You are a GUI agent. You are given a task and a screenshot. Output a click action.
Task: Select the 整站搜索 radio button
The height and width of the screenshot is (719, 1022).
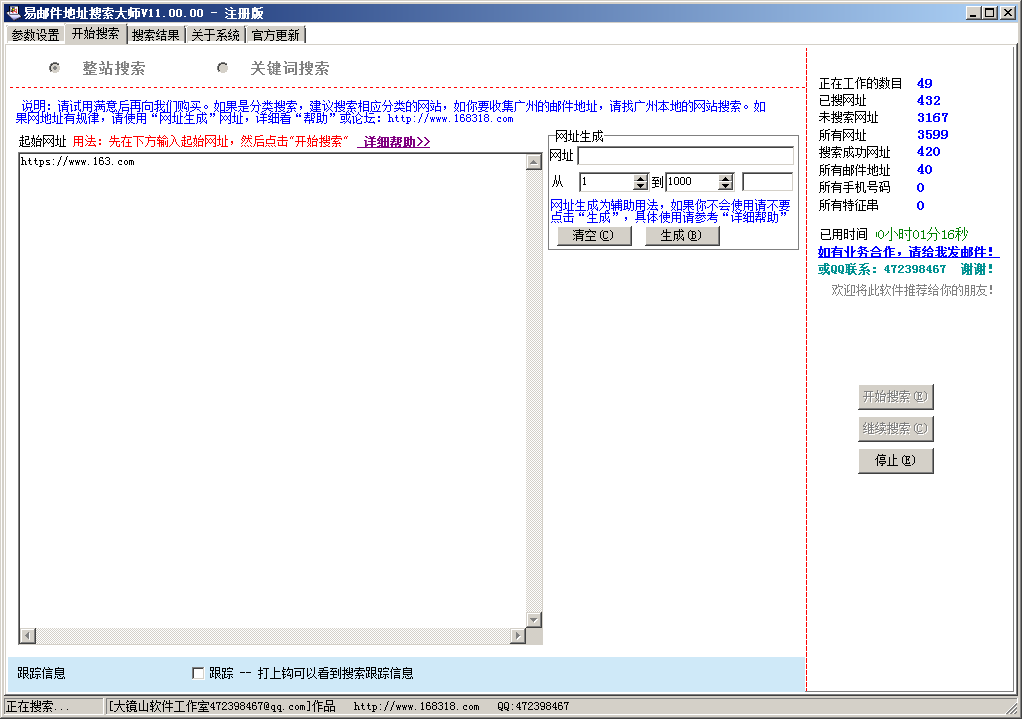(55, 68)
